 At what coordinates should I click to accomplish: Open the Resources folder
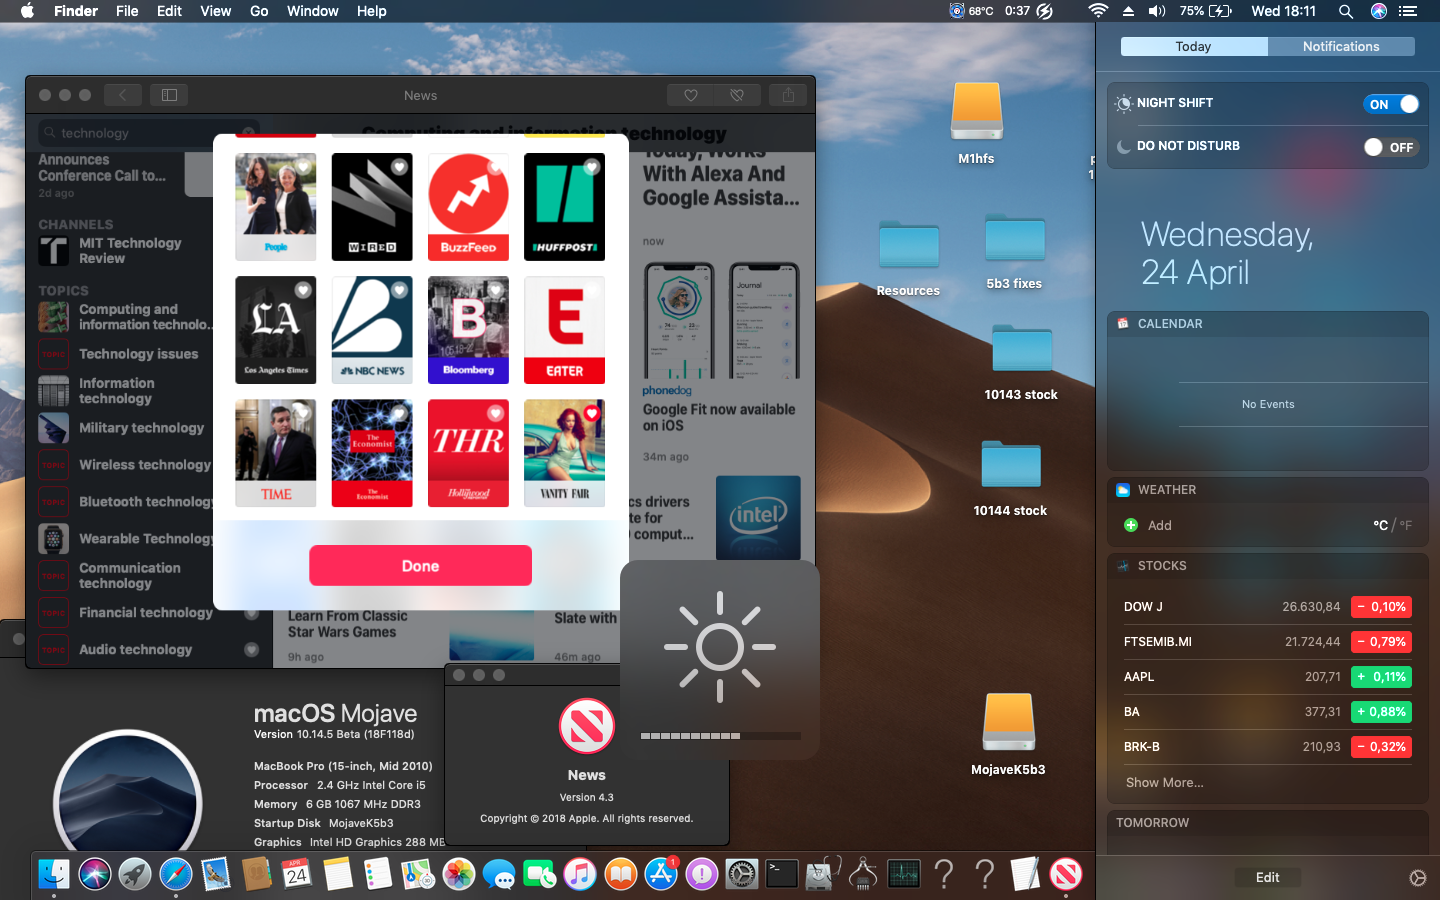pos(908,245)
